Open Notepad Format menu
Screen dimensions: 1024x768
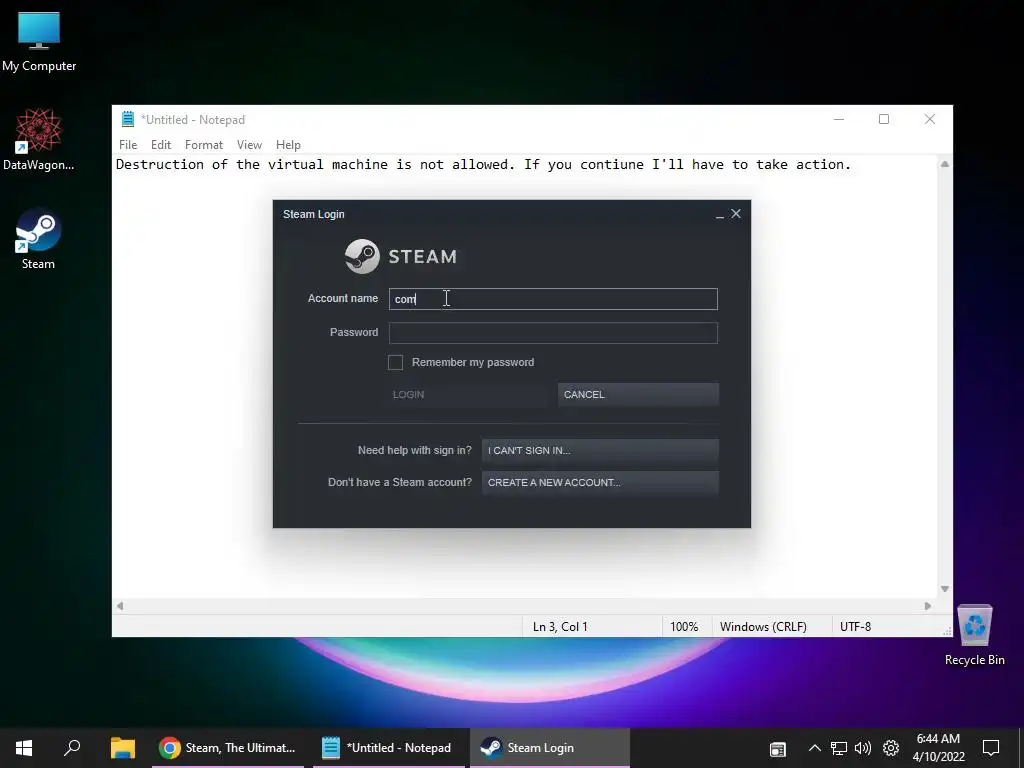204,145
